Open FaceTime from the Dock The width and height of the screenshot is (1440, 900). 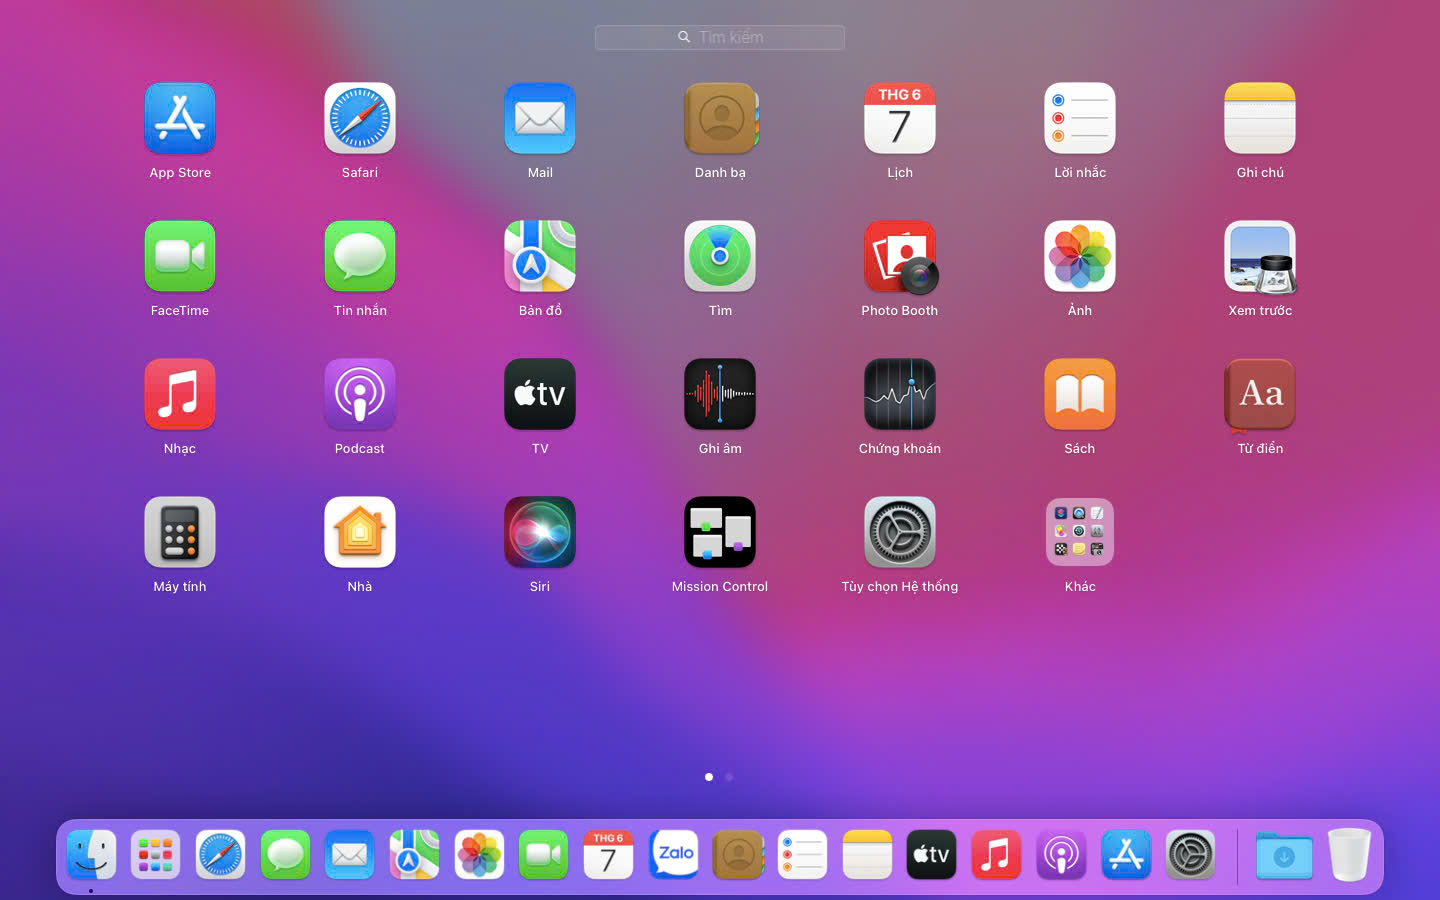[x=543, y=855]
